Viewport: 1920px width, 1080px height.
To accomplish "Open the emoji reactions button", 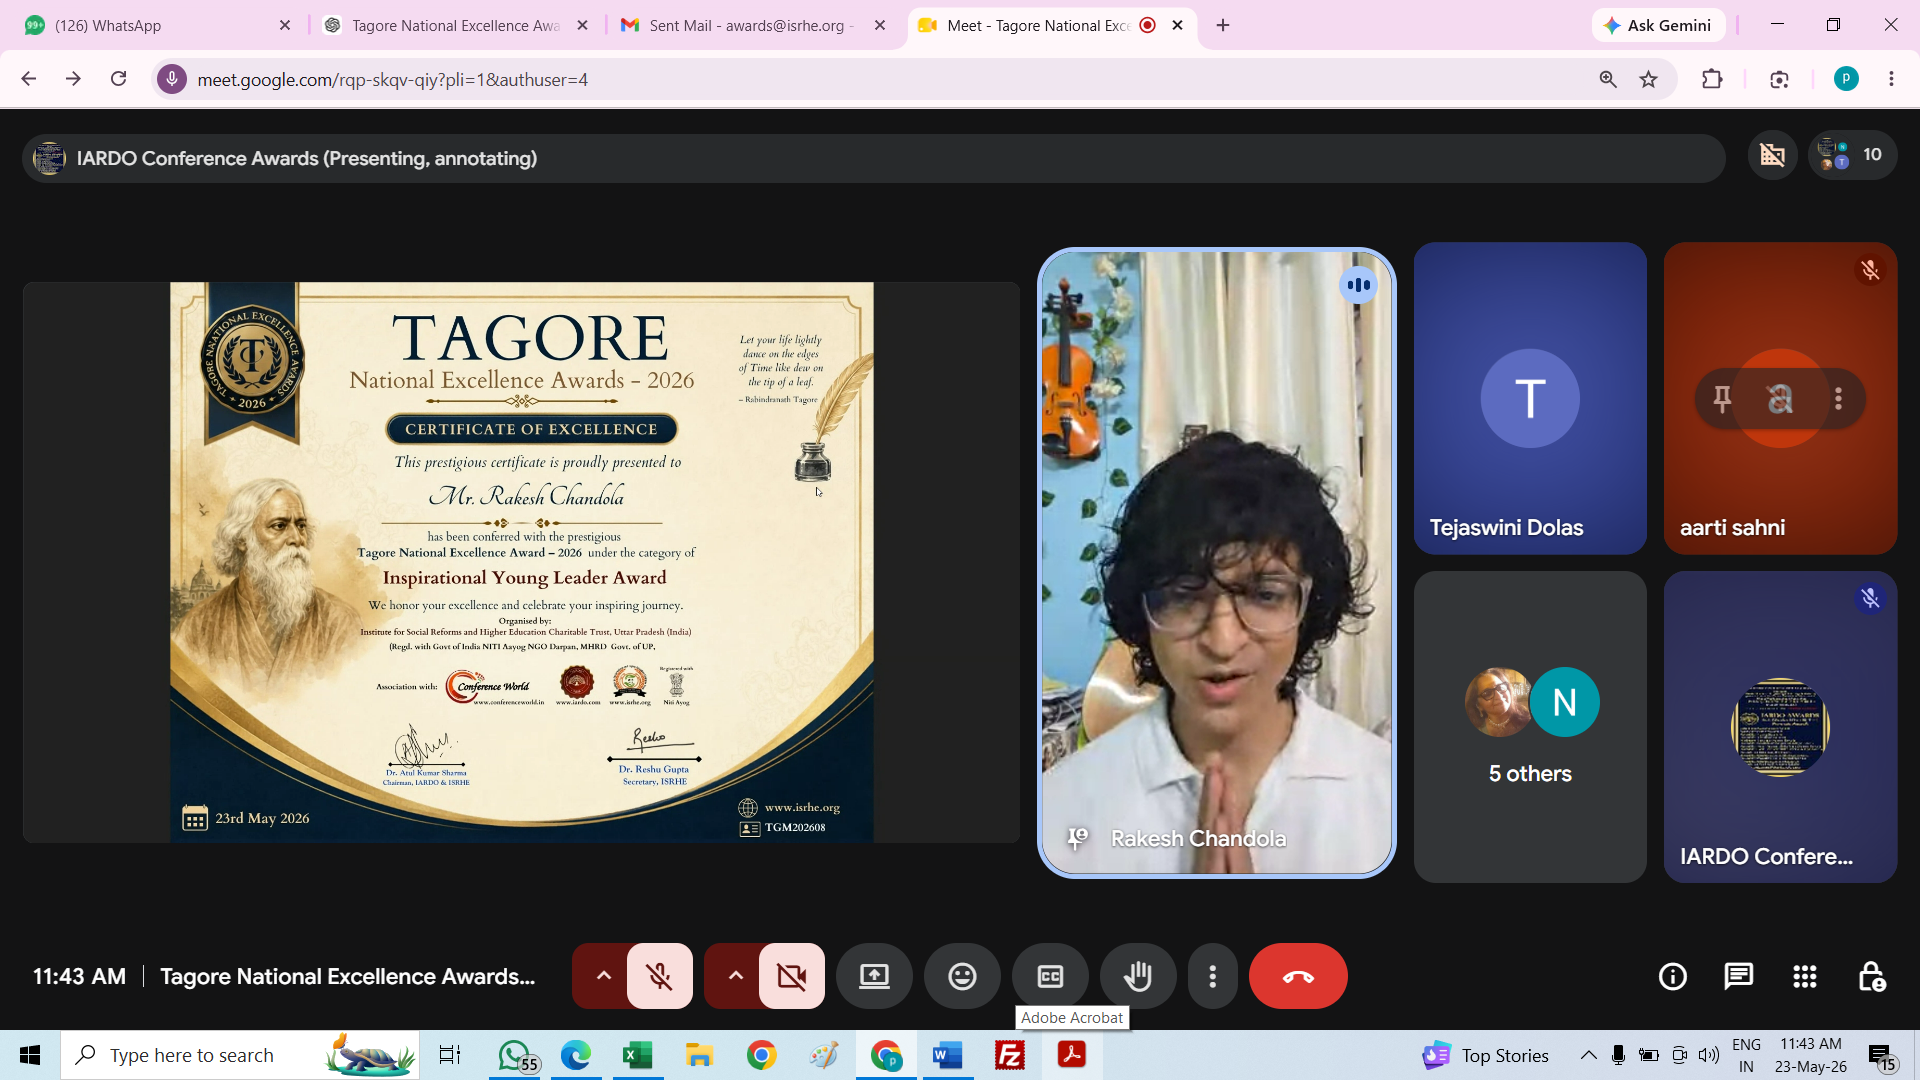I will click(x=962, y=976).
